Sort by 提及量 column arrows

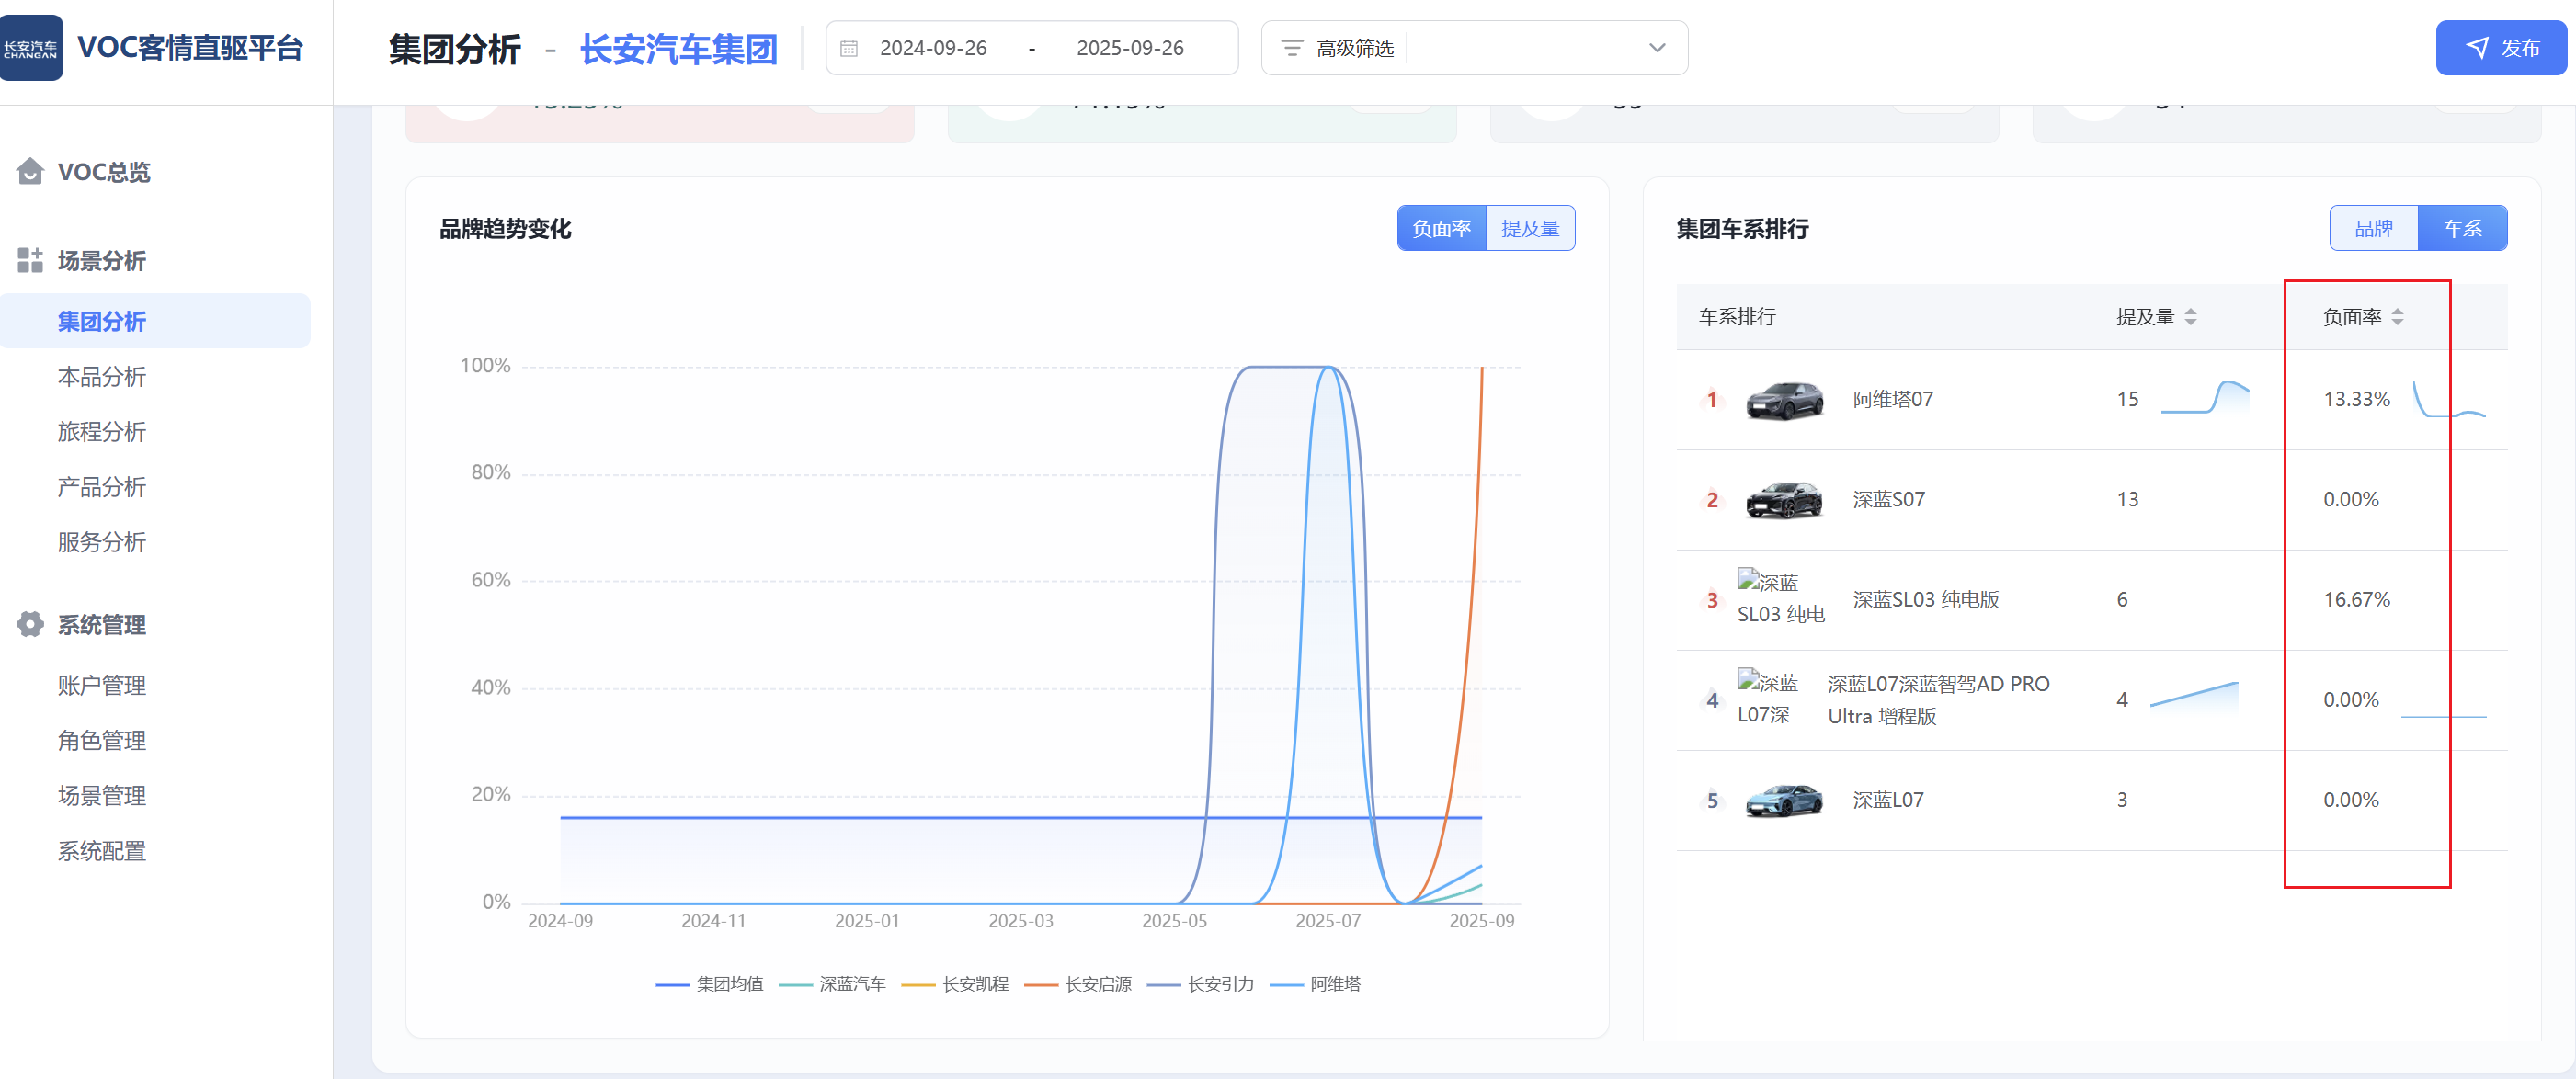click(2190, 317)
